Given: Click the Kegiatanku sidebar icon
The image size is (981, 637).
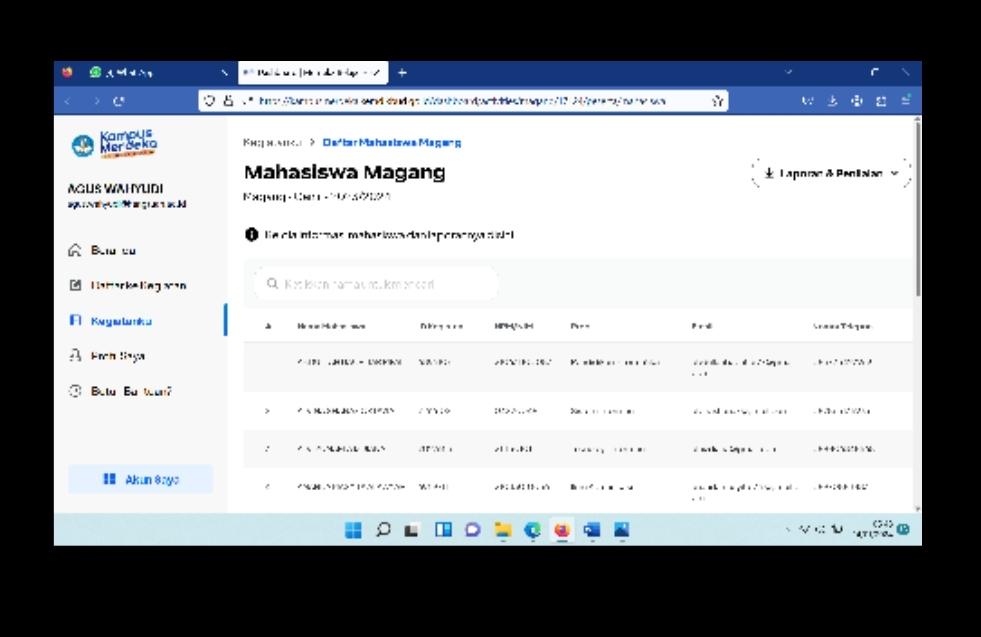Looking at the screenshot, I should click(x=75, y=321).
